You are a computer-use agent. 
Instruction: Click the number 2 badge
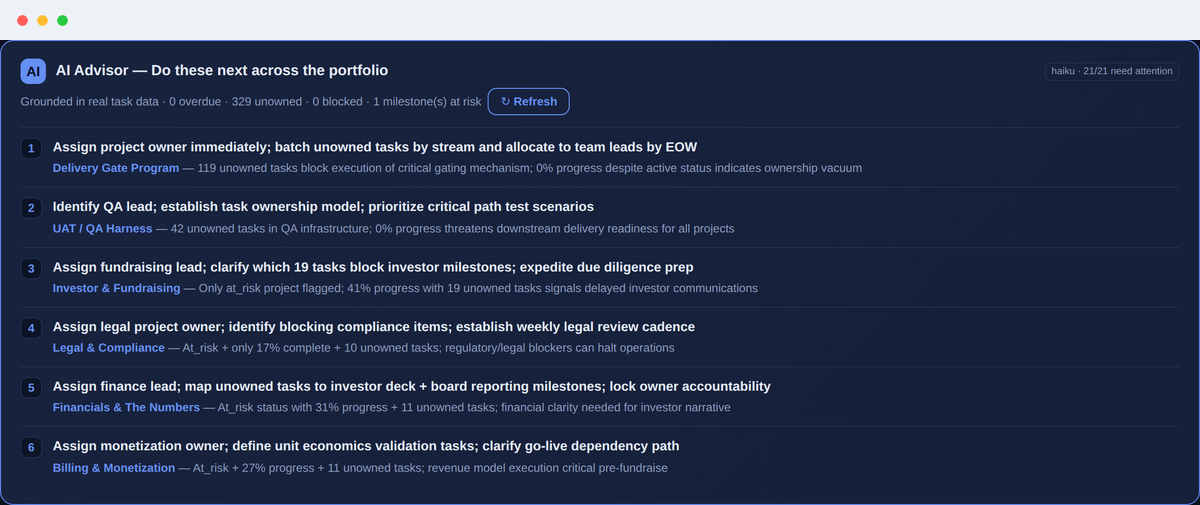pyautogui.click(x=31, y=208)
